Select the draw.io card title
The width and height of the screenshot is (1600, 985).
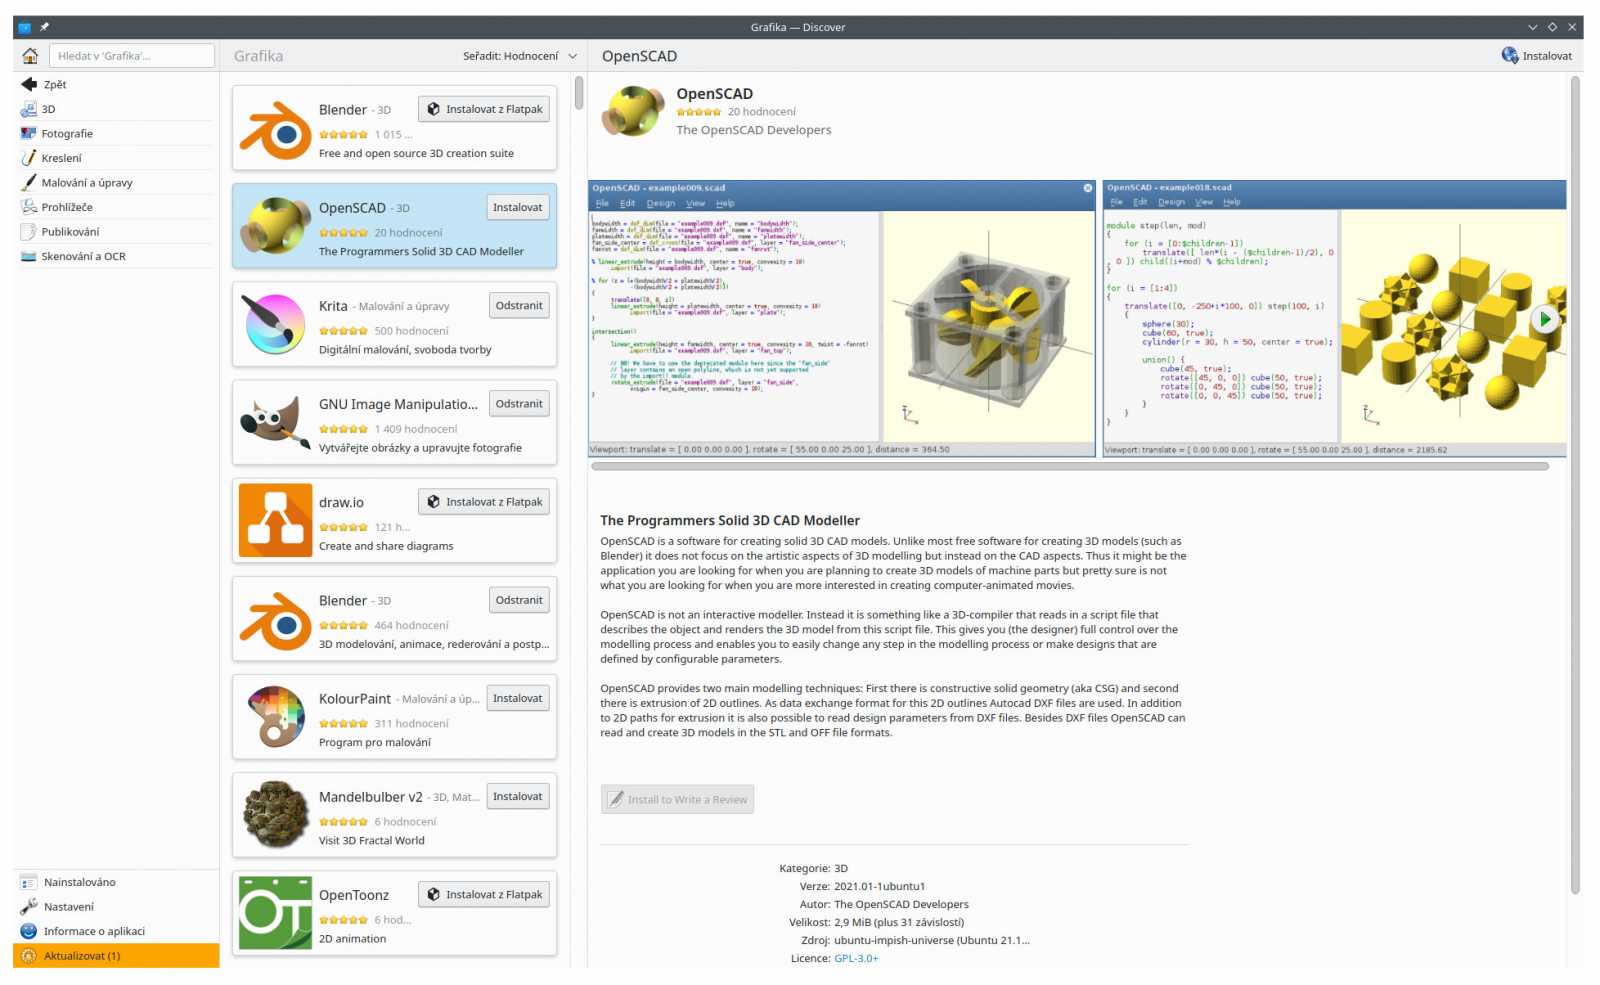pyautogui.click(x=341, y=502)
